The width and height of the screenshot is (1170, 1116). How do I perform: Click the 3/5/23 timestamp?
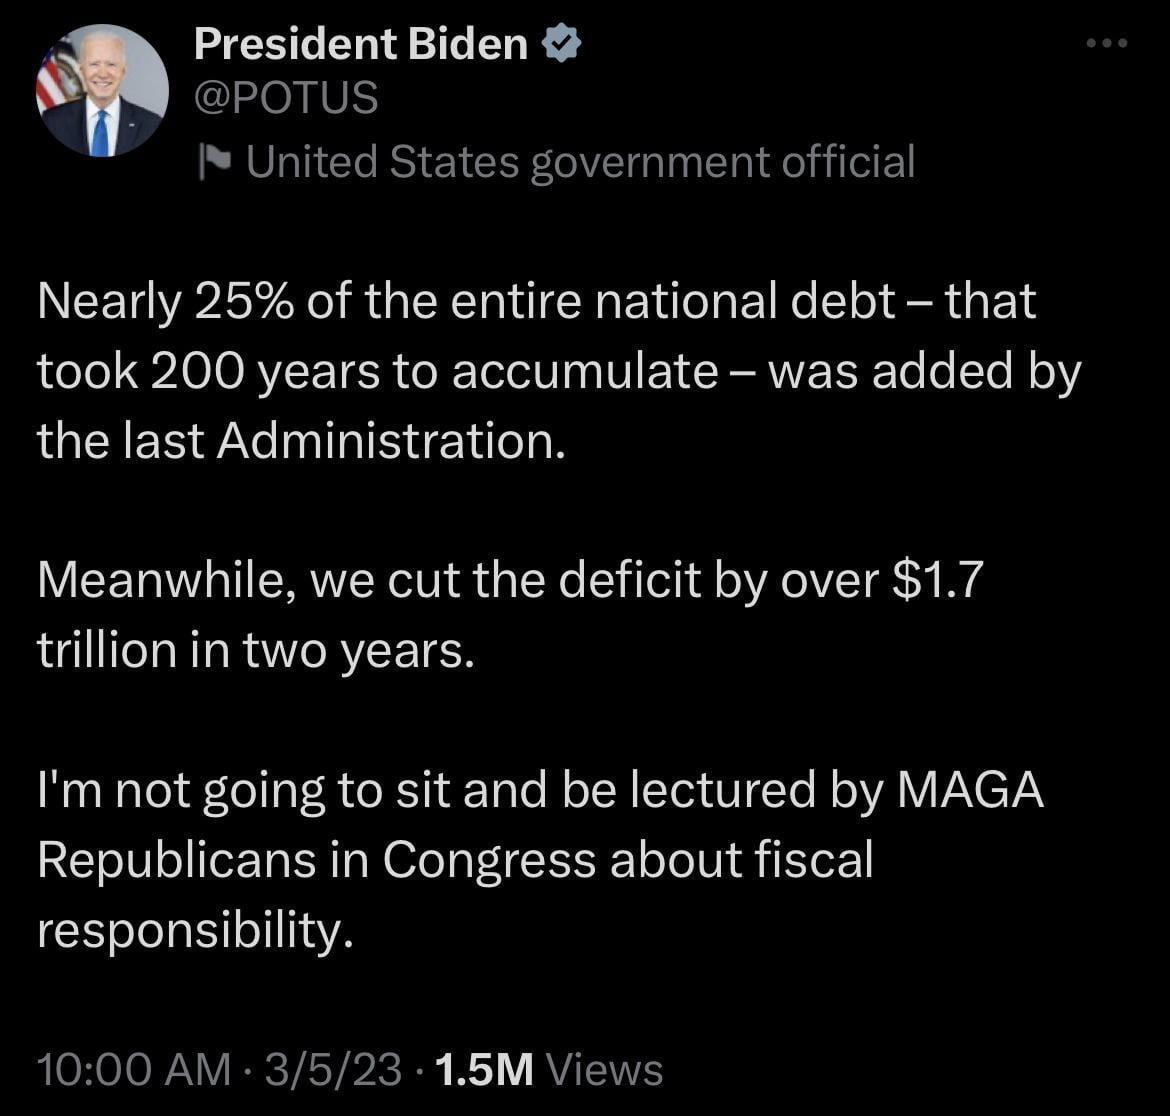(x=332, y=1068)
